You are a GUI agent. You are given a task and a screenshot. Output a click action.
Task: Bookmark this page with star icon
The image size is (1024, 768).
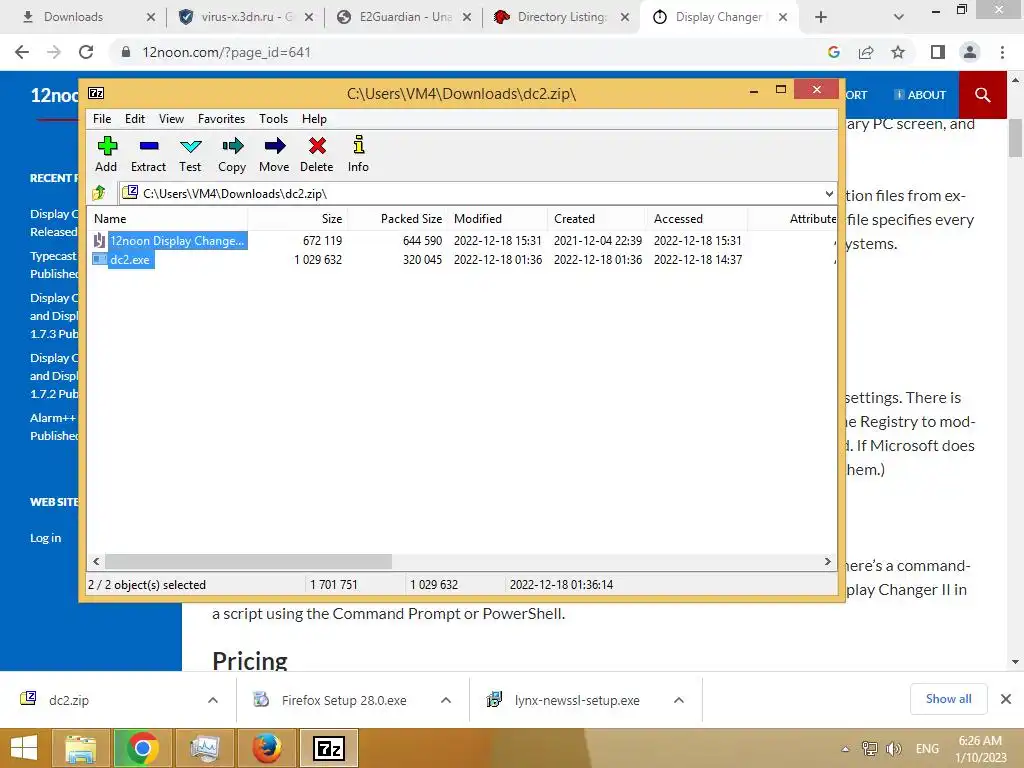tap(898, 52)
